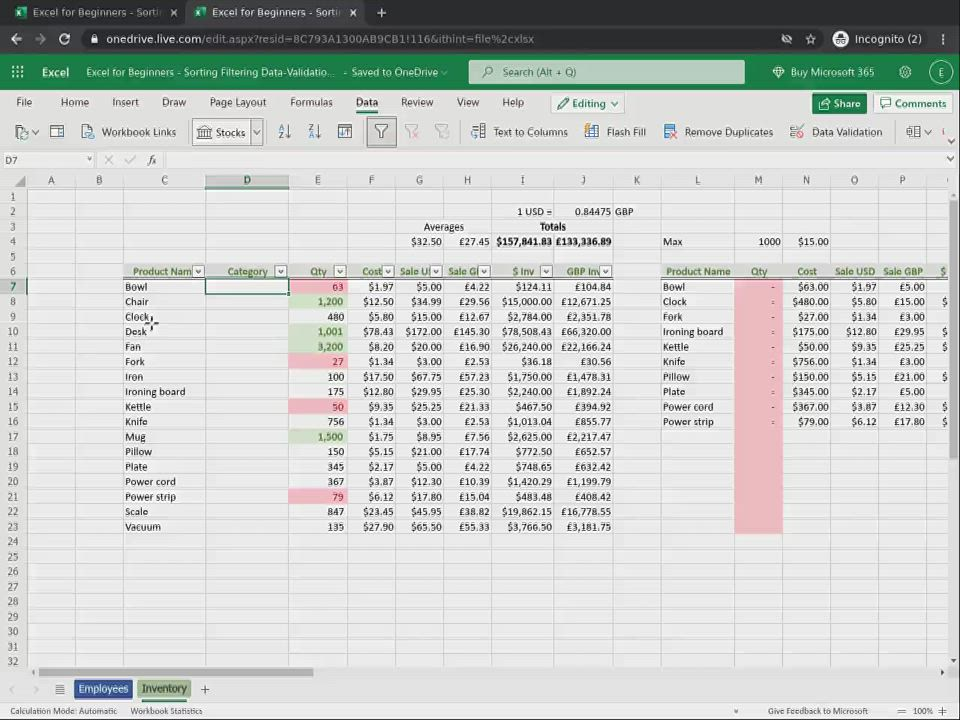Click the select all corner triangle
Viewport: 960px width, 720px height.
tap(20, 181)
